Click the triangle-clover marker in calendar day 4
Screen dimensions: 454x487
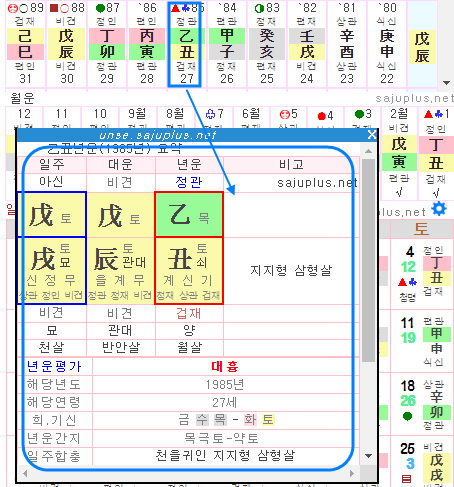(x=408, y=282)
